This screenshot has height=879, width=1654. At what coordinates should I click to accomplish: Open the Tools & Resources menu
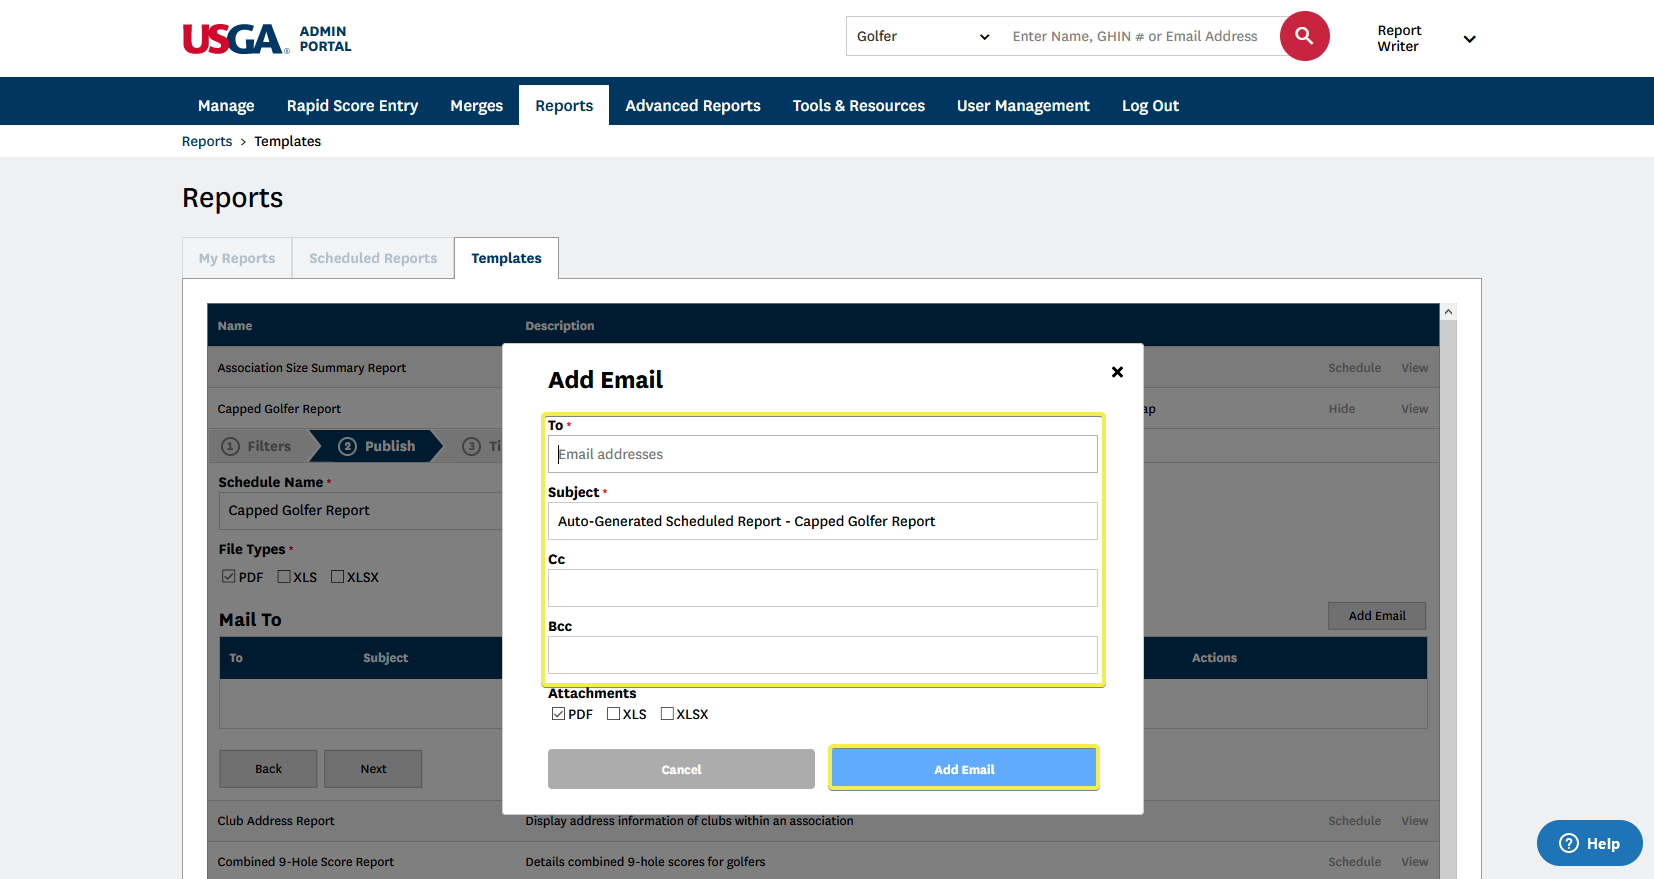(858, 106)
